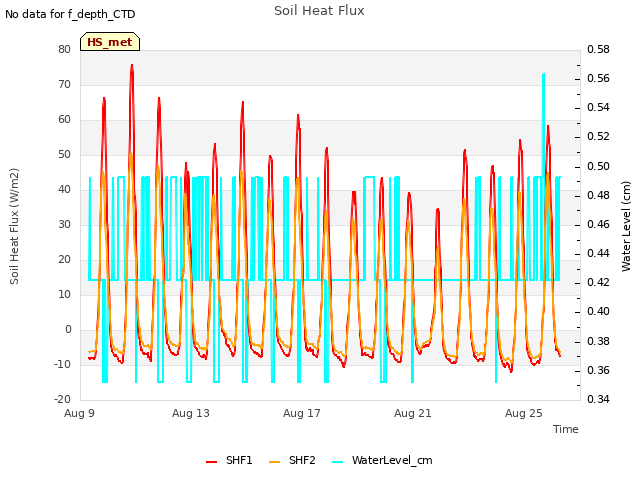Click the 0.38 right-axis tick label

click(598, 341)
